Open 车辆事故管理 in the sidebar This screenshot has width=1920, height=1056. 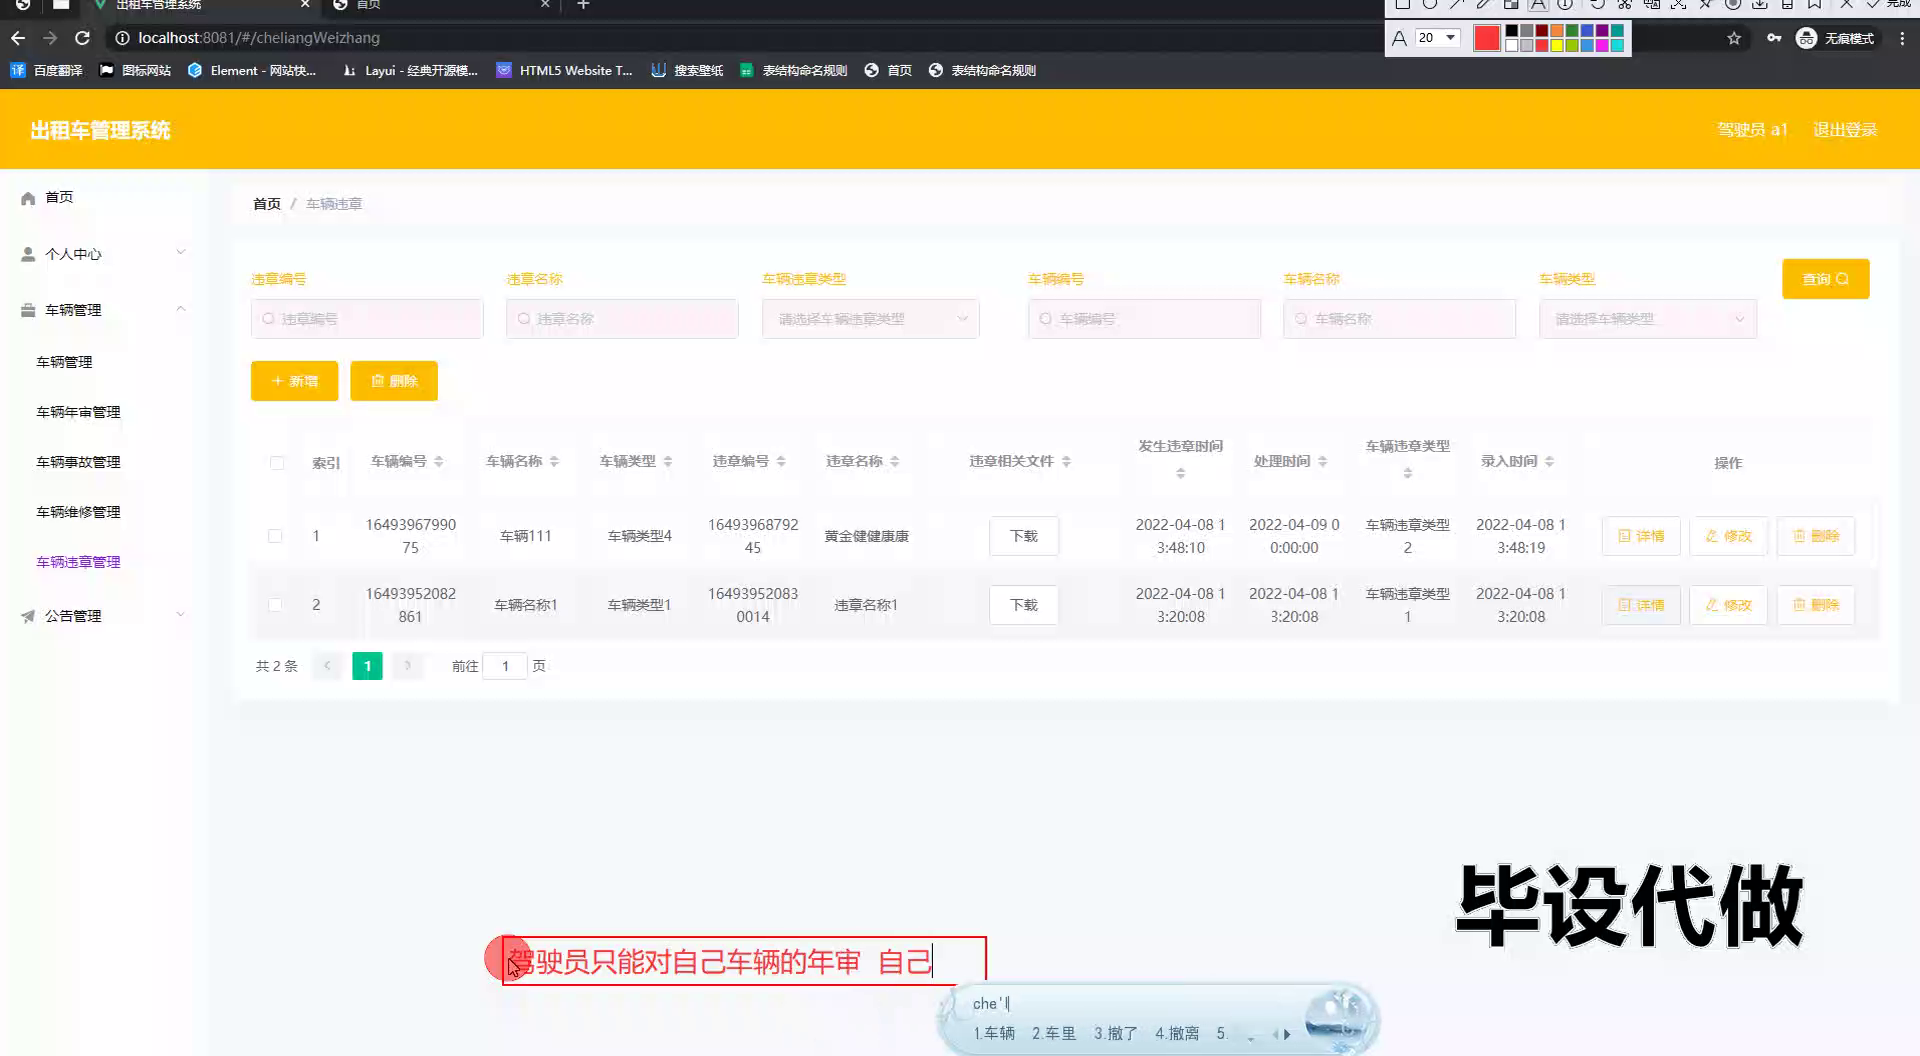tap(78, 462)
